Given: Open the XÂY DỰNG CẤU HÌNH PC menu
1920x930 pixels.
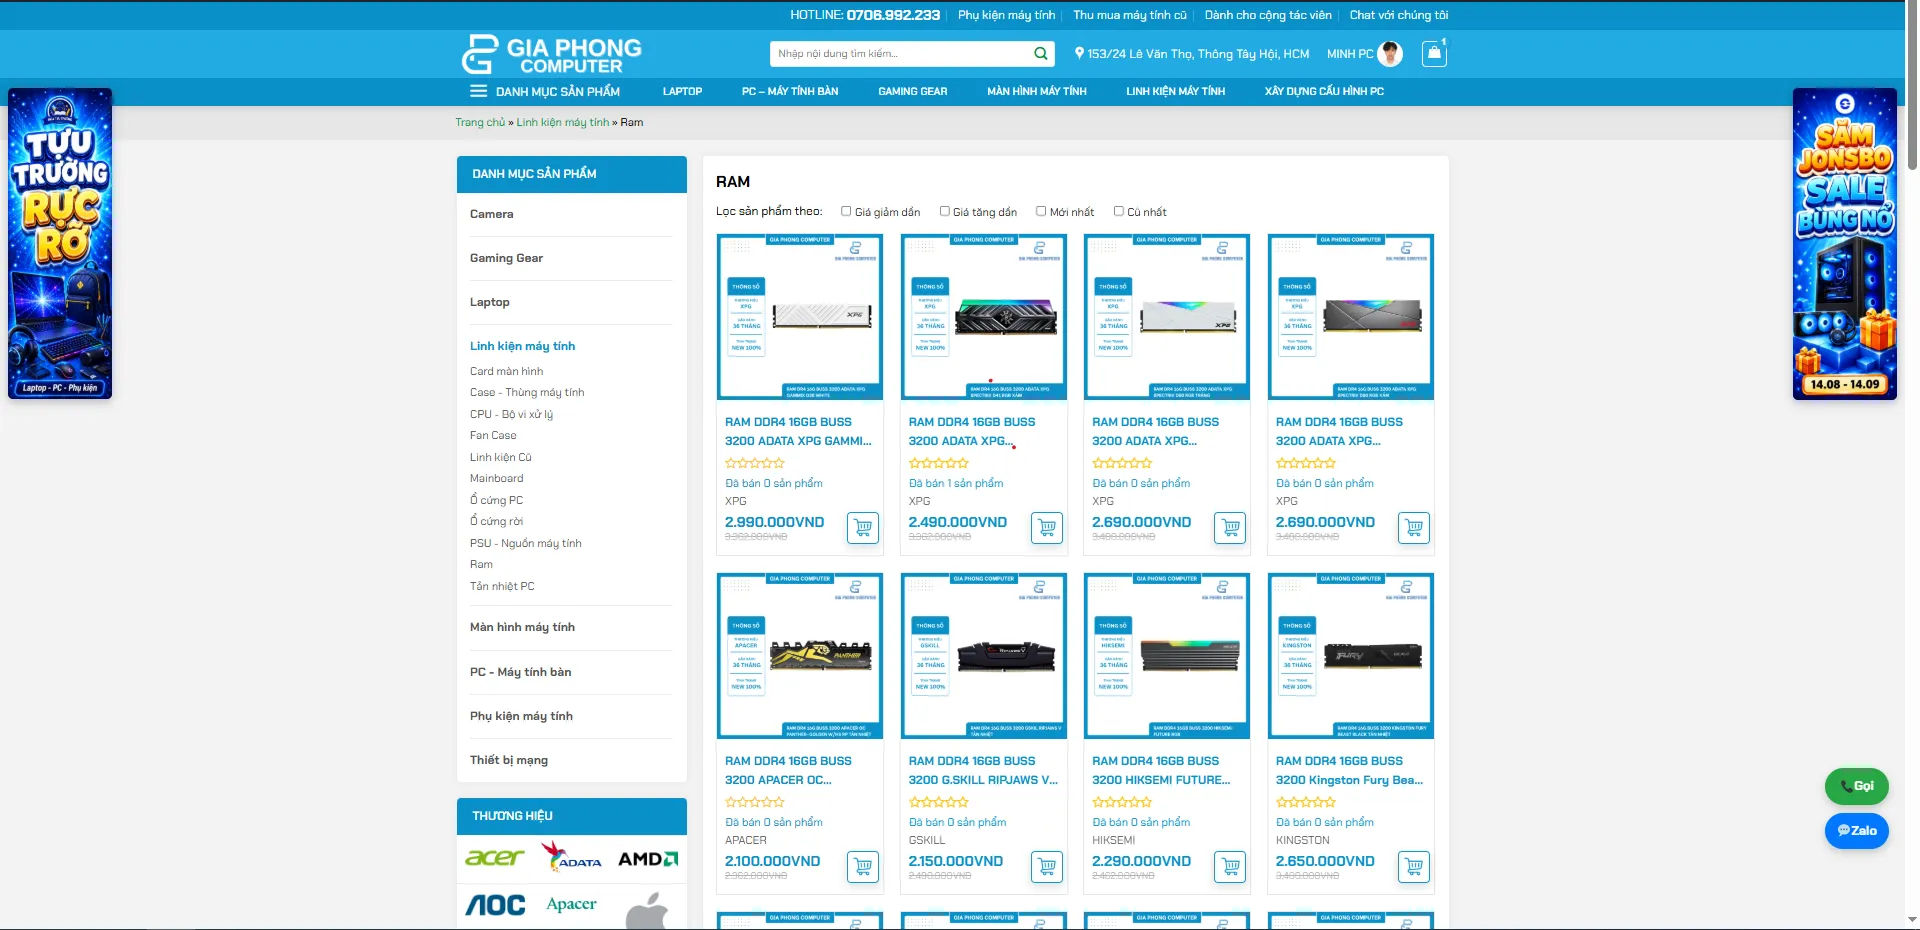Looking at the screenshot, I should click(x=1325, y=91).
